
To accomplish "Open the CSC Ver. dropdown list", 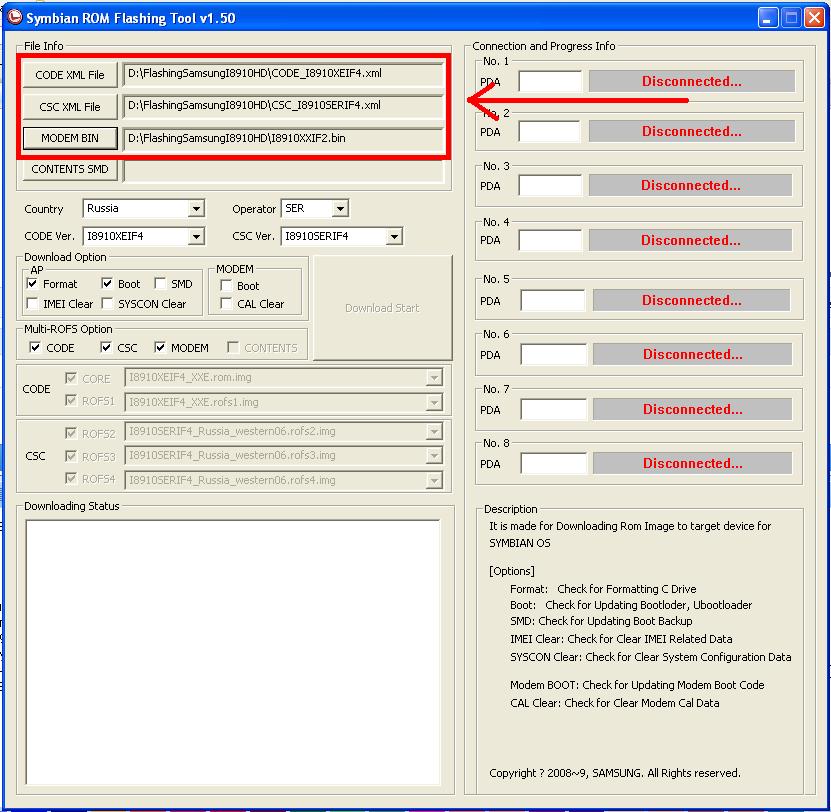I will click(x=394, y=237).
